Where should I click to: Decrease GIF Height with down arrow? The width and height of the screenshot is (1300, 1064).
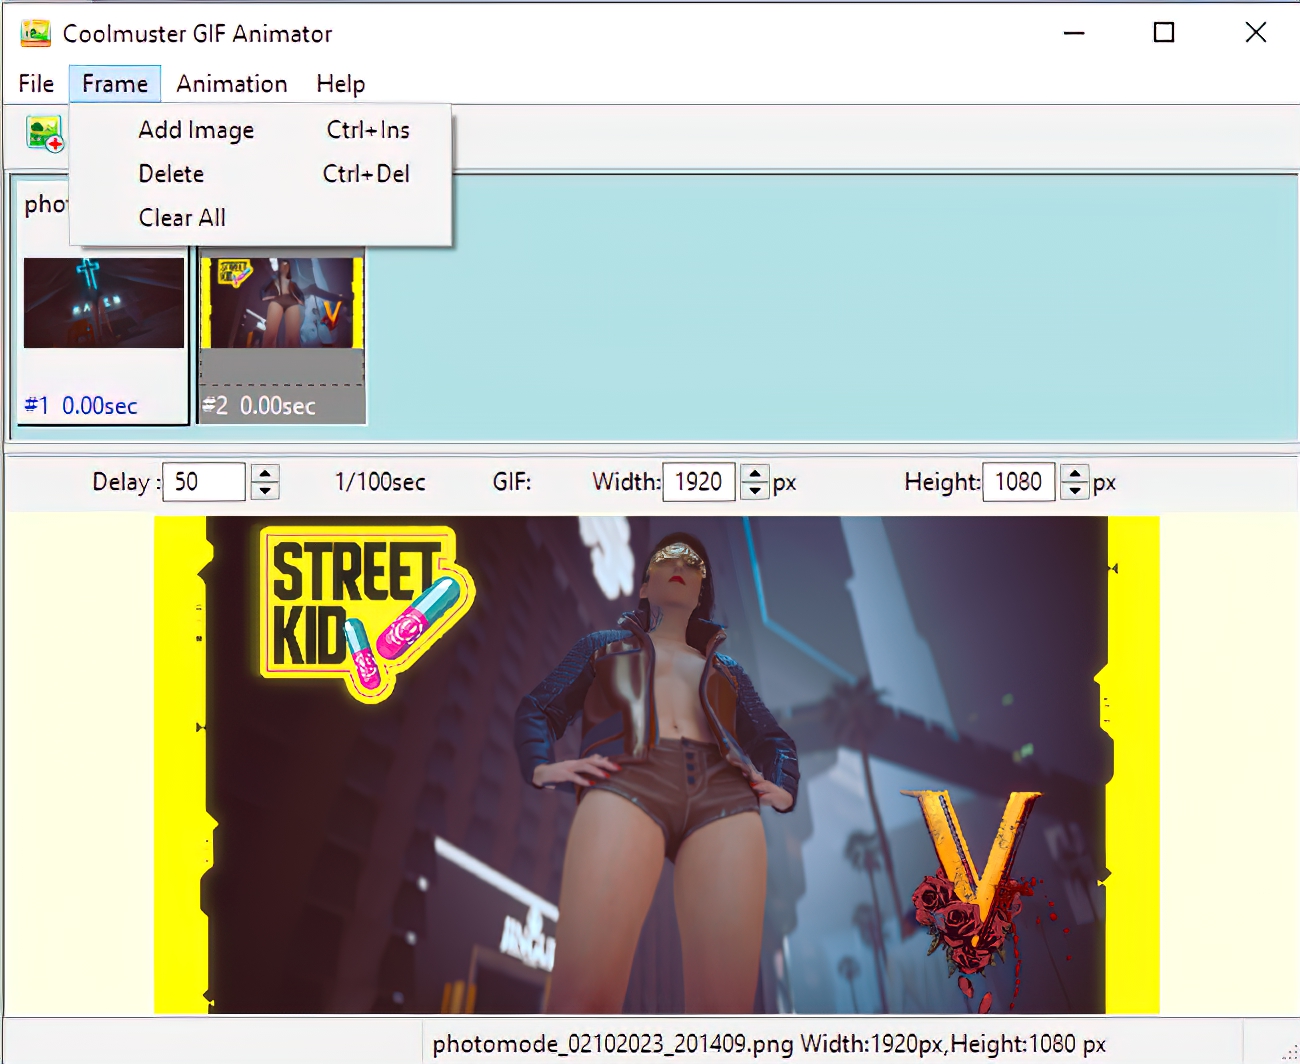click(x=1075, y=491)
